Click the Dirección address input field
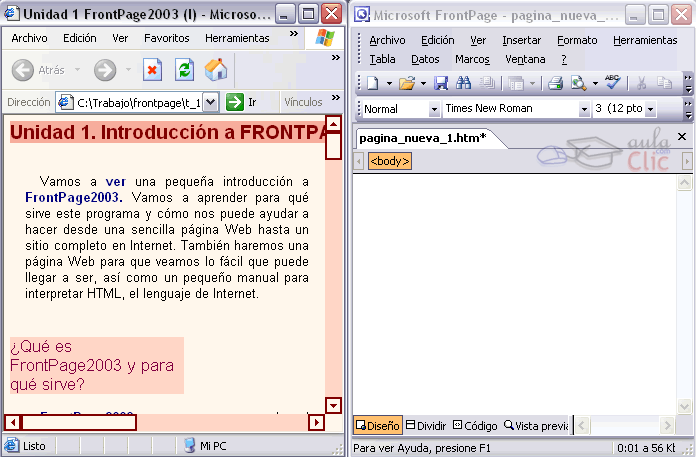Viewport: 696px width, 457px height. (137, 102)
